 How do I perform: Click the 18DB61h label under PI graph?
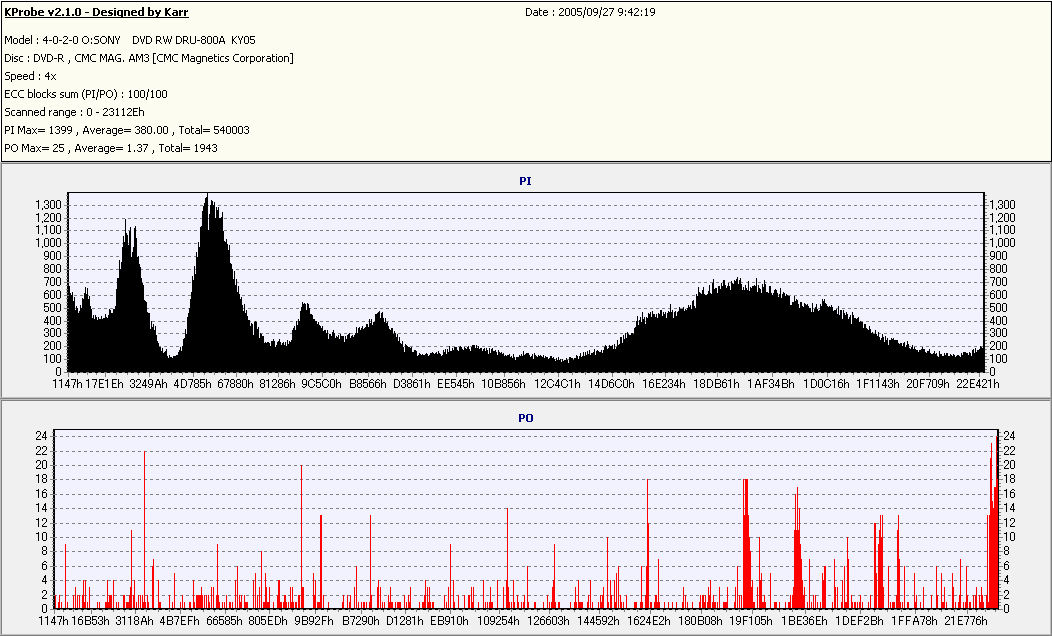click(x=716, y=383)
